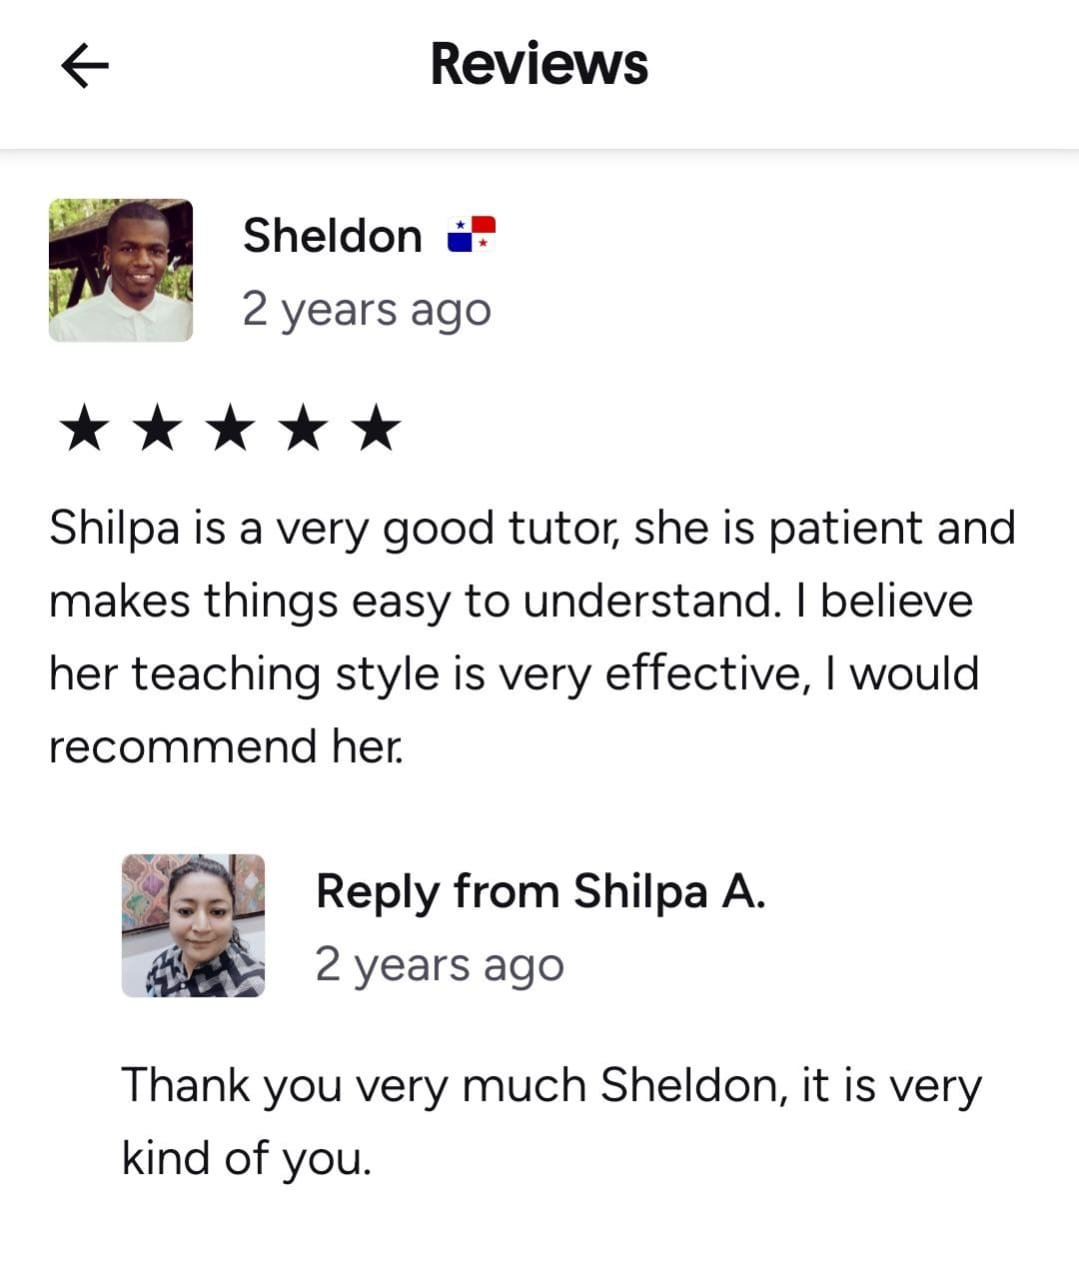This screenshot has width=1079, height=1280.
Task: Click the first rating star
Action: tap(82, 428)
